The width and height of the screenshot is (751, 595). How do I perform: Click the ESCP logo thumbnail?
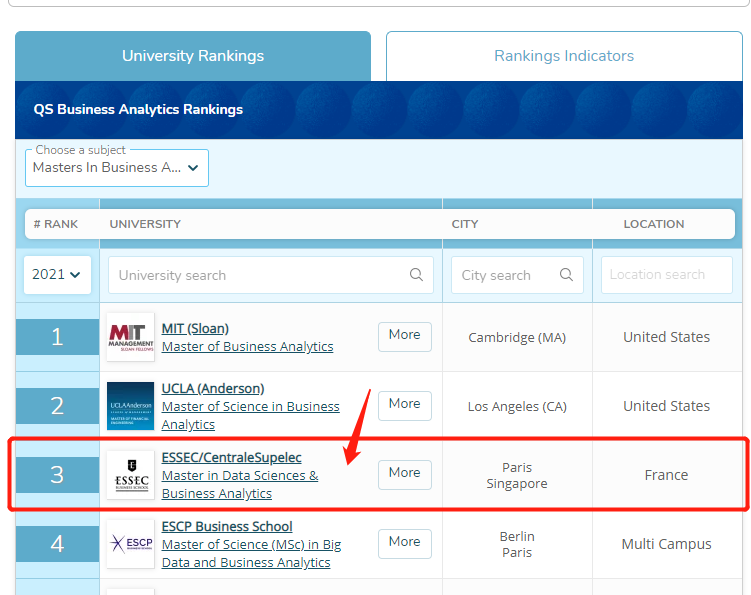pos(130,544)
